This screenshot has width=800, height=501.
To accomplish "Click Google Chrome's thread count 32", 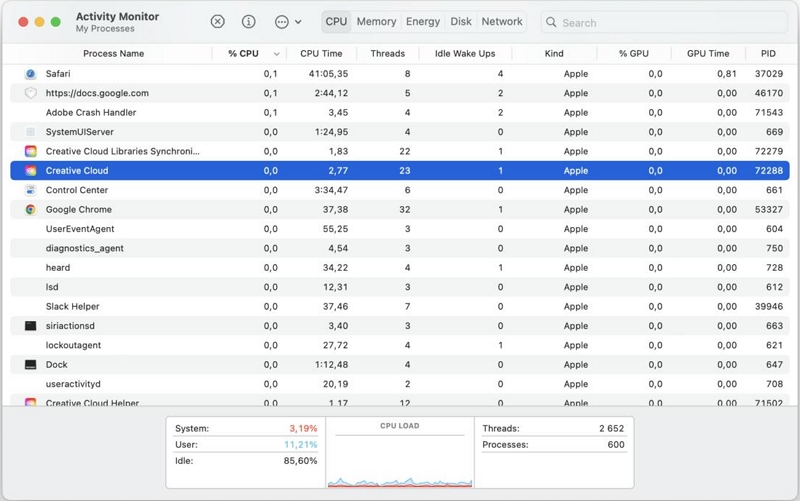I will coord(405,210).
